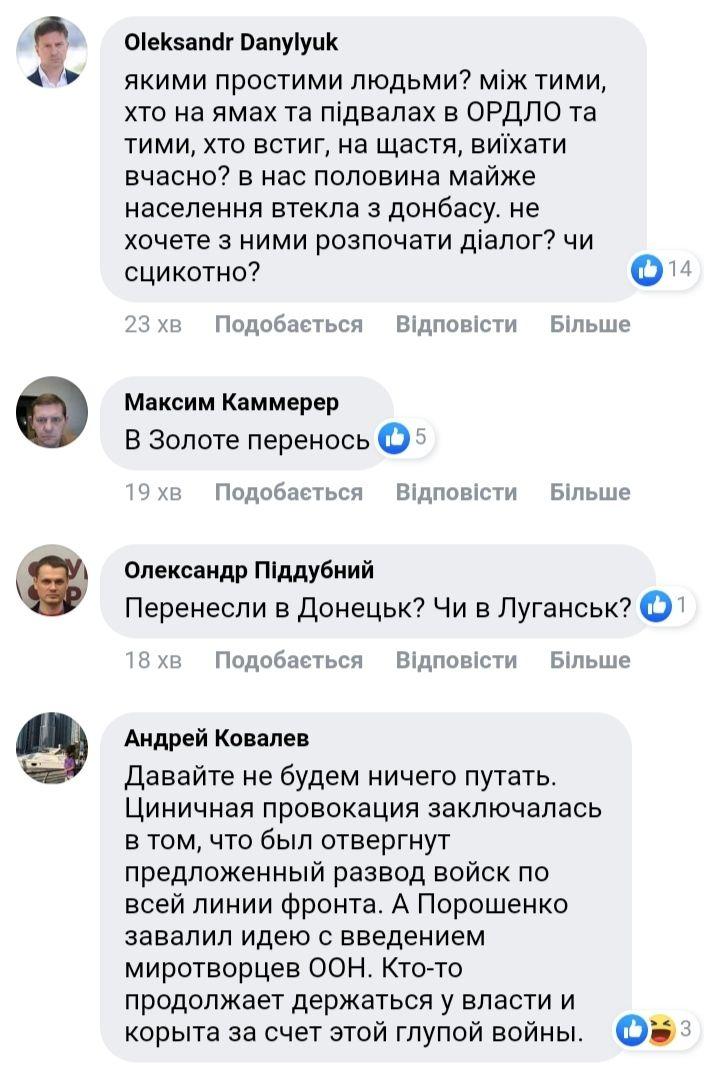Screen dimensions: 720x1075
Task: Click the like icon on Піддубний's comment
Action: click(655, 605)
